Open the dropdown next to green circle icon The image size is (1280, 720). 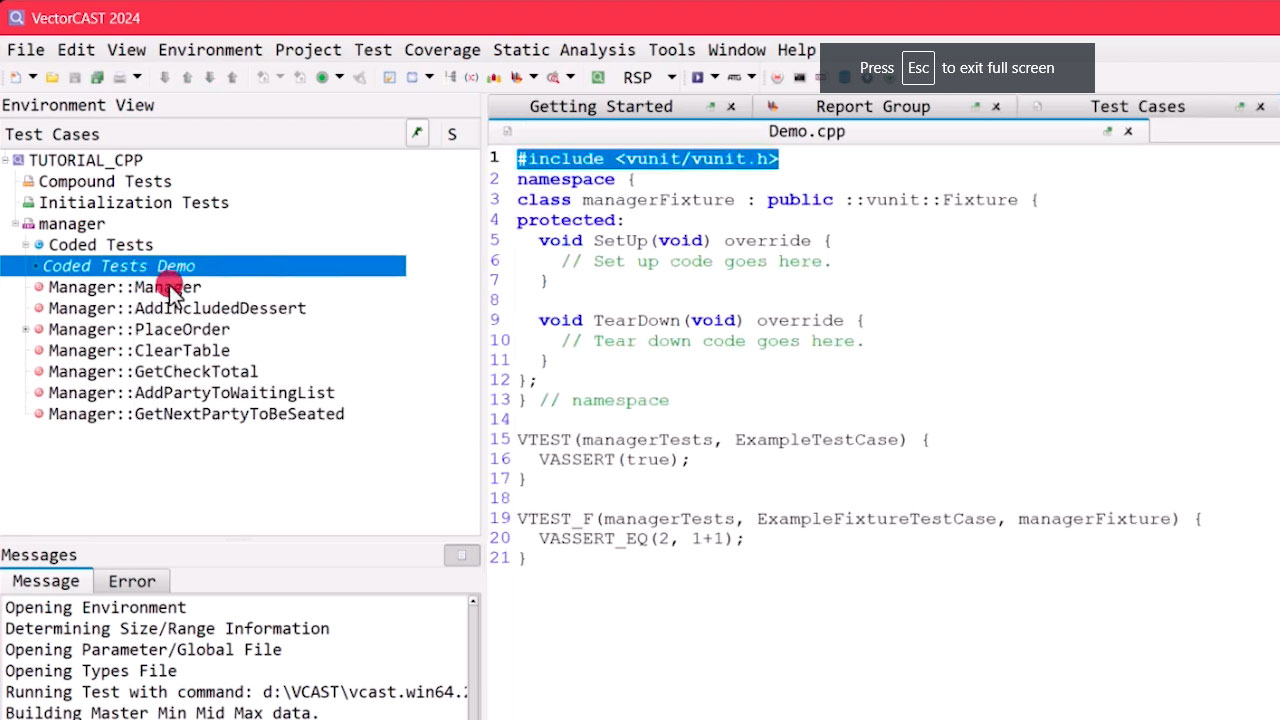click(x=340, y=78)
